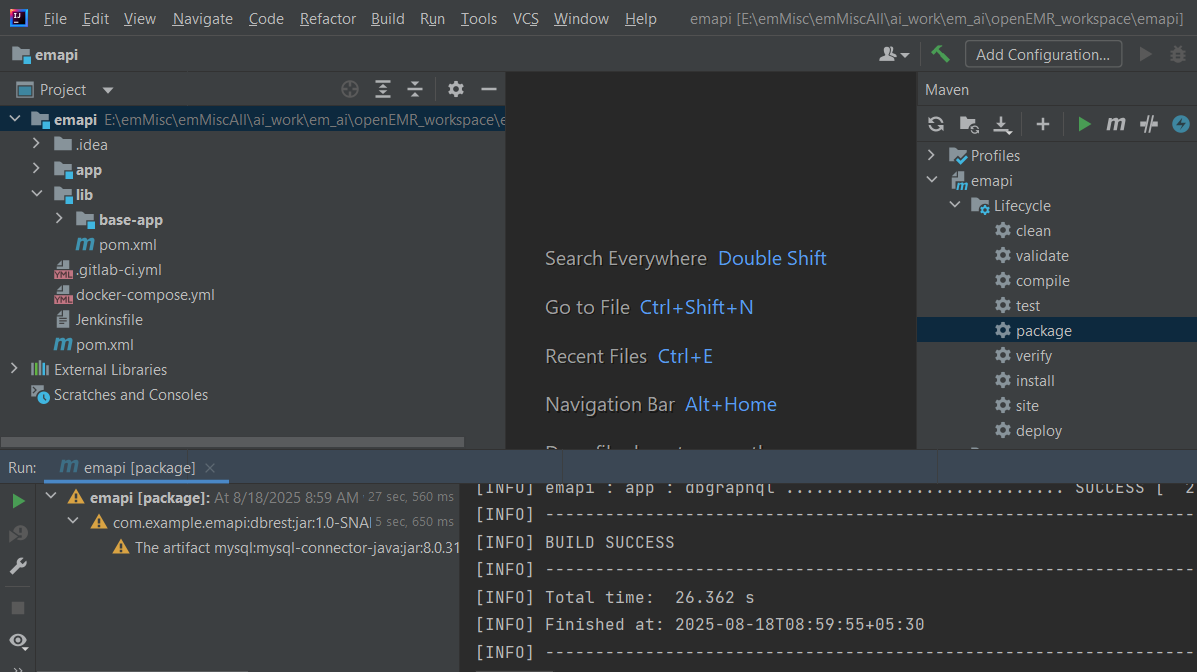This screenshot has height=672, width=1197.
Task: Select the verify lifecycle goal
Action: coord(1034,356)
